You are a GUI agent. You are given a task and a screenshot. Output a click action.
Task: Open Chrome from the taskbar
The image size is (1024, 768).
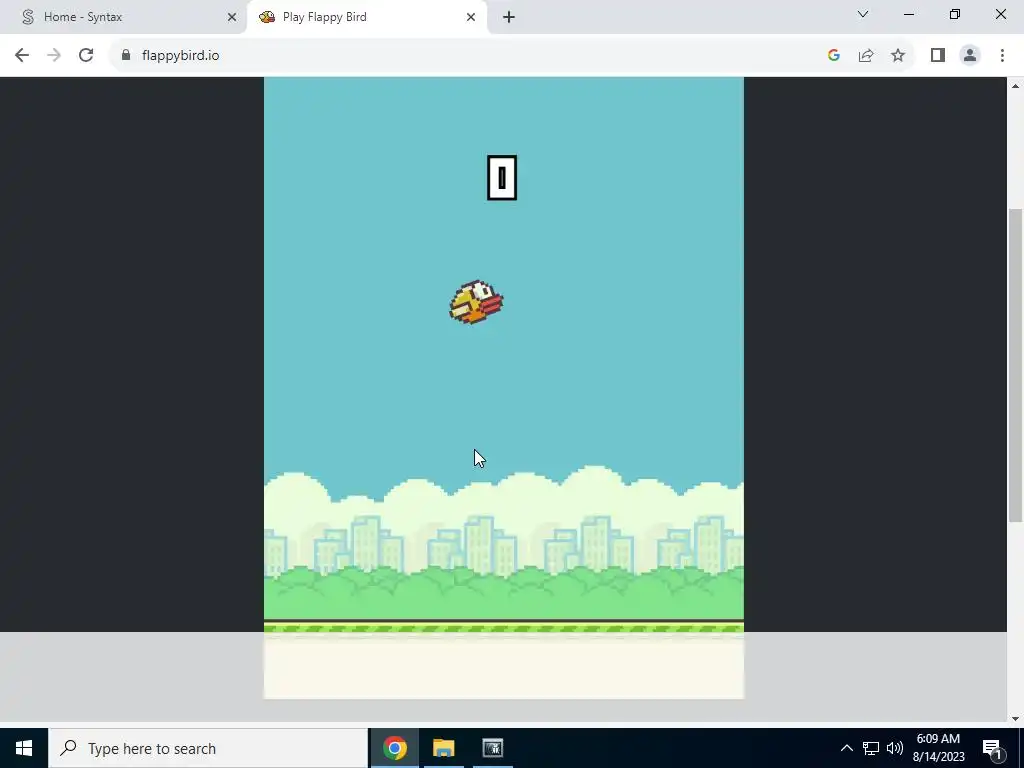(x=394, y=748)
